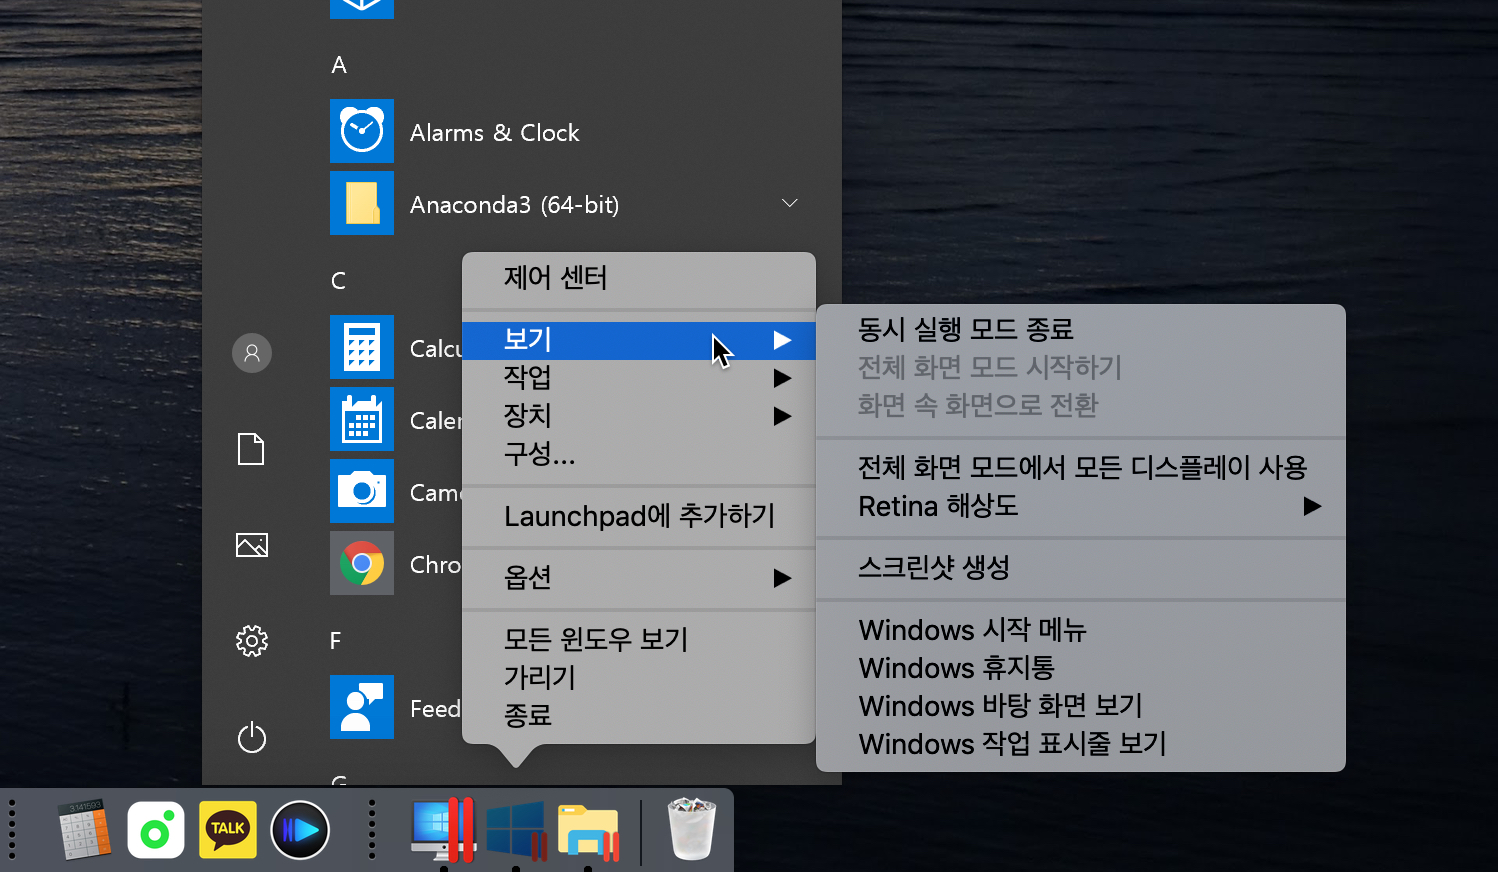Expand the 장치 submenu arrow
The image size is (1498, 872).
[782, 416]
